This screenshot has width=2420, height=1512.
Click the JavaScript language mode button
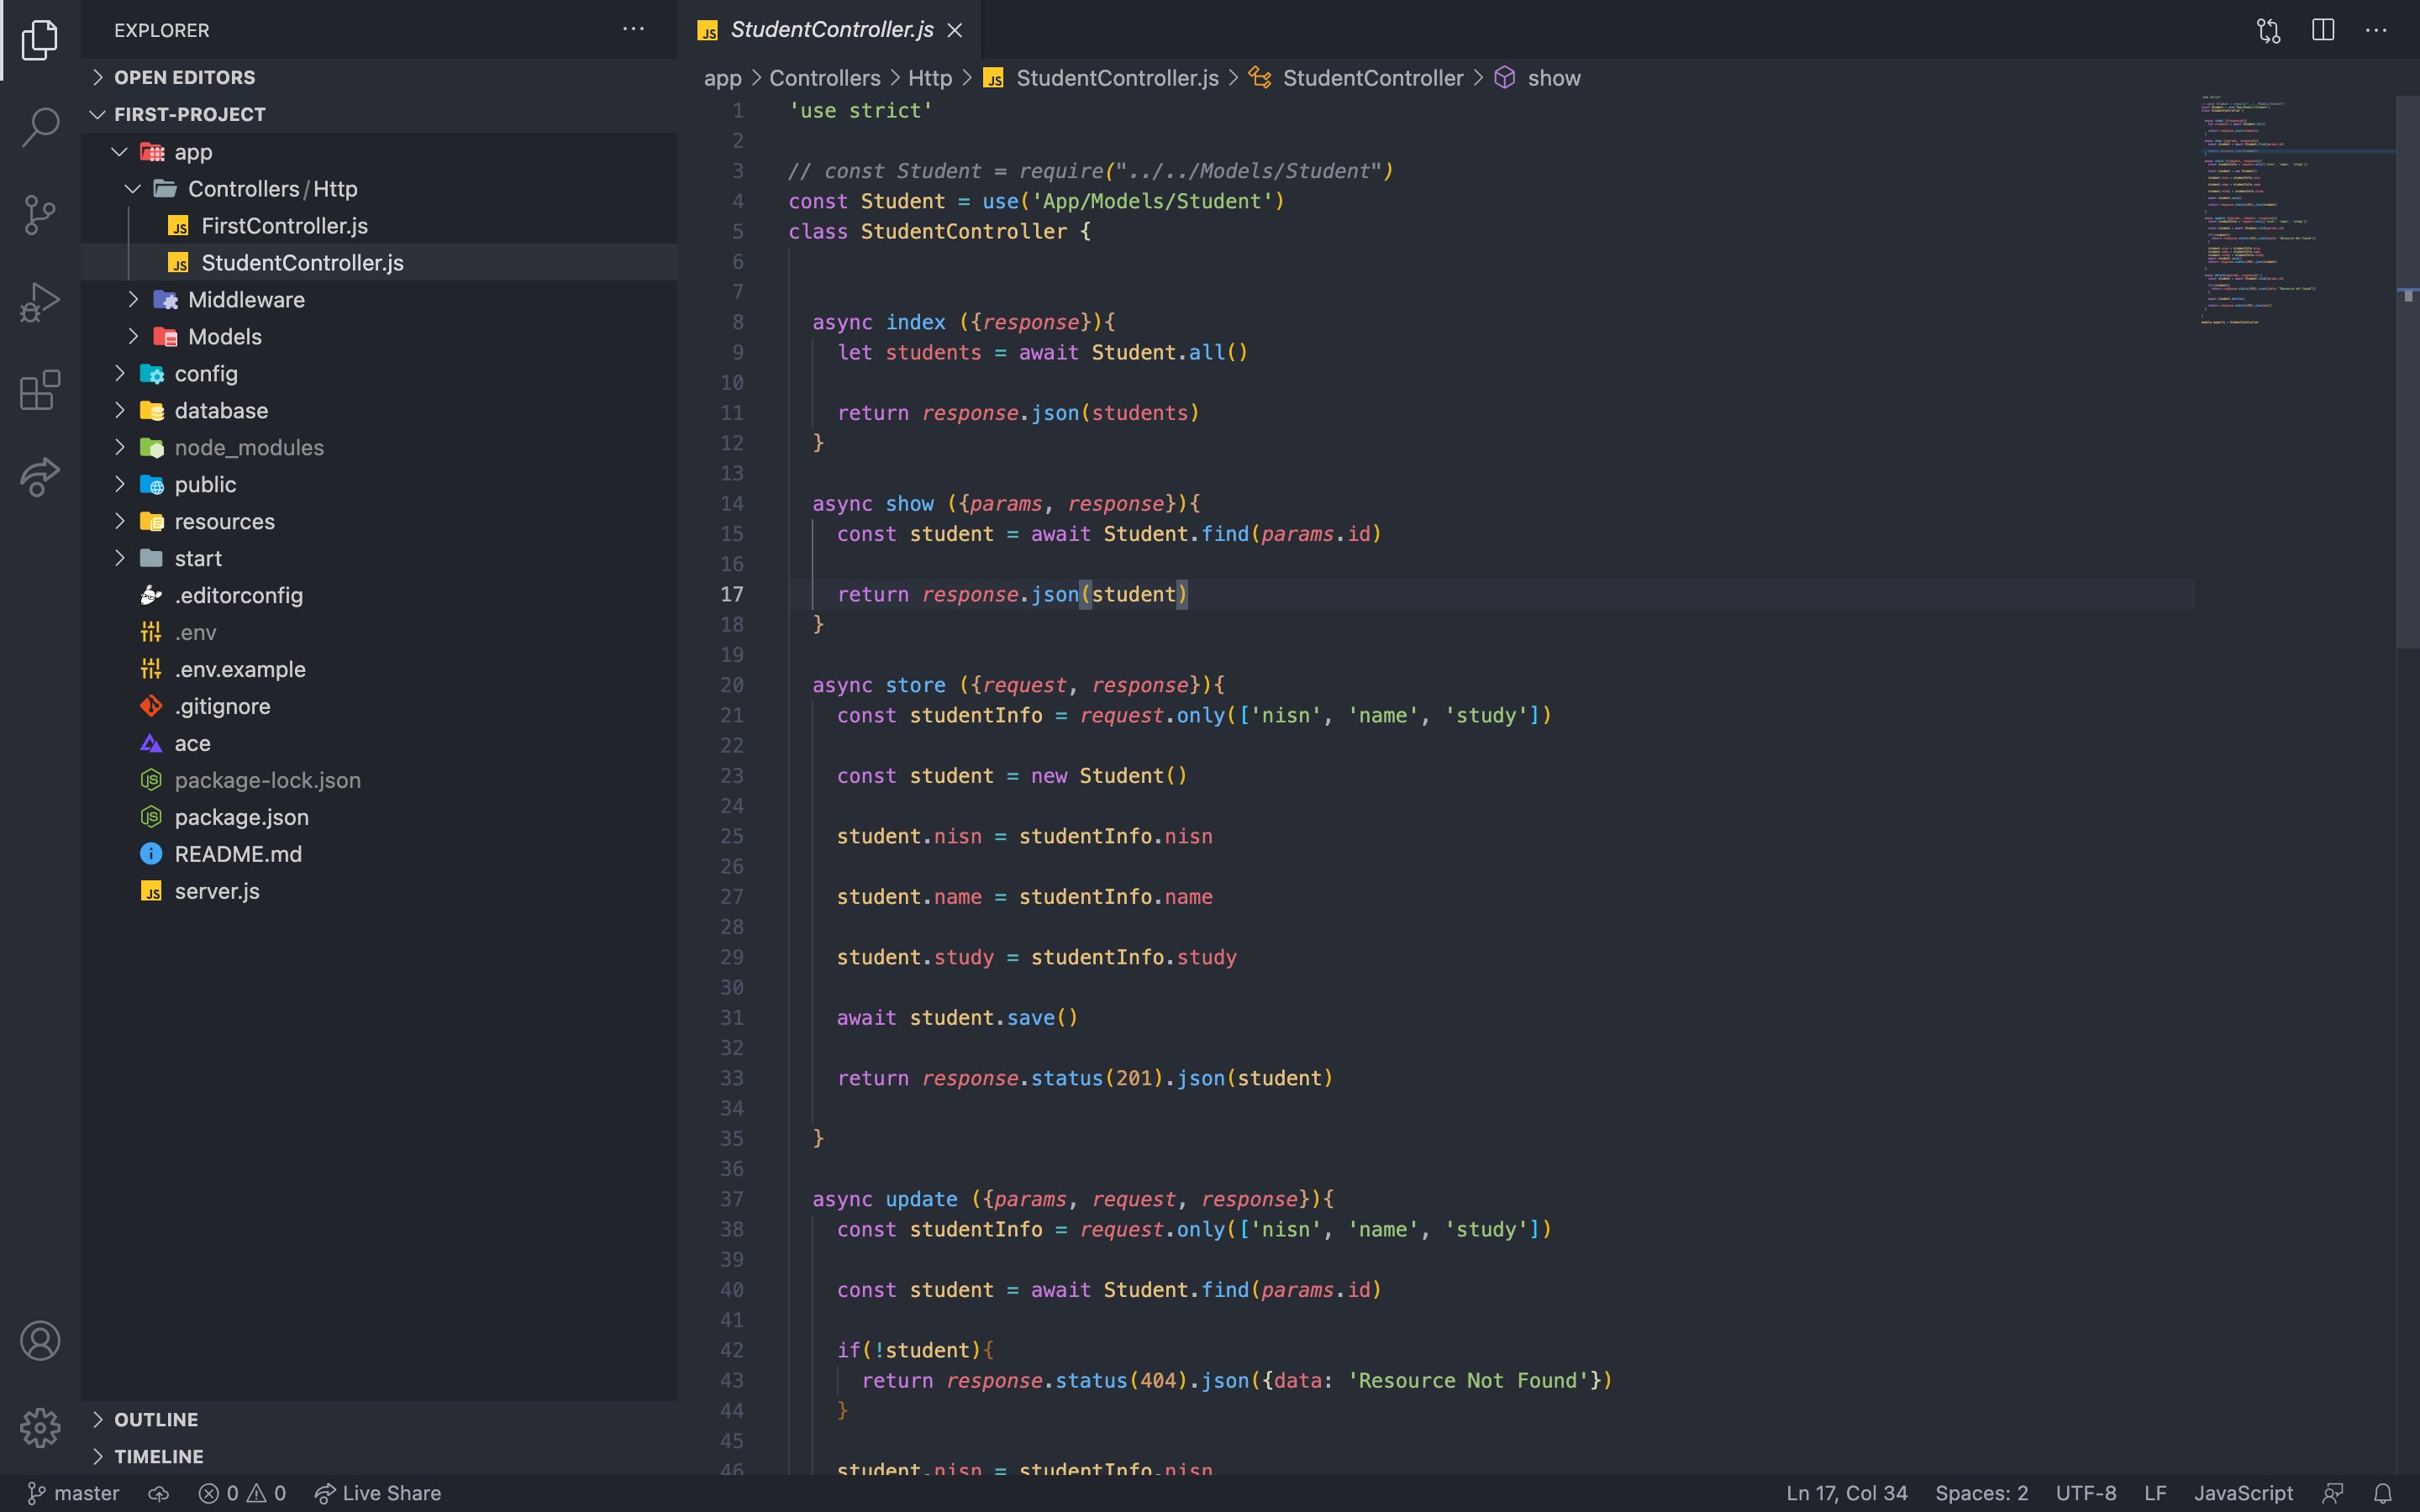[x=2242, y=1493]
